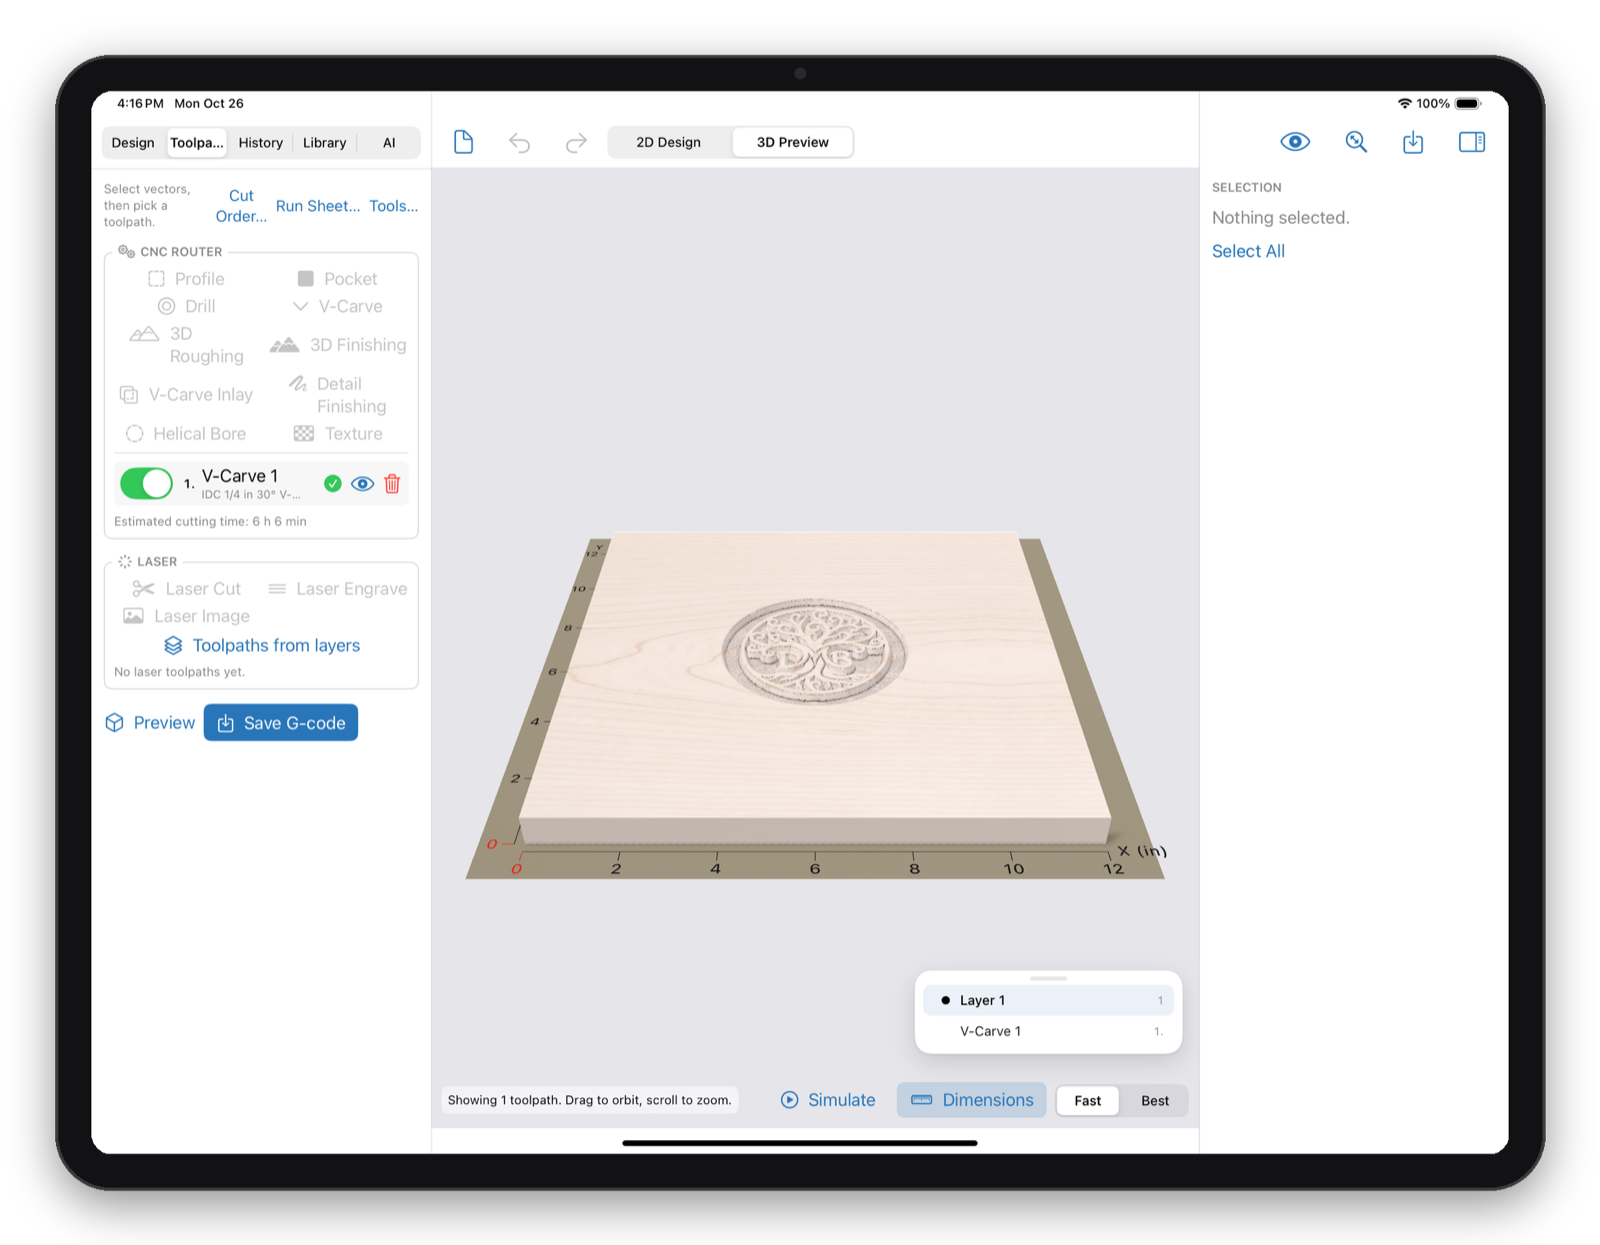Choose the 3D Finishing toolpath
The height and width of the screenshot is (1245, 1600).
[x=338, y=345]
